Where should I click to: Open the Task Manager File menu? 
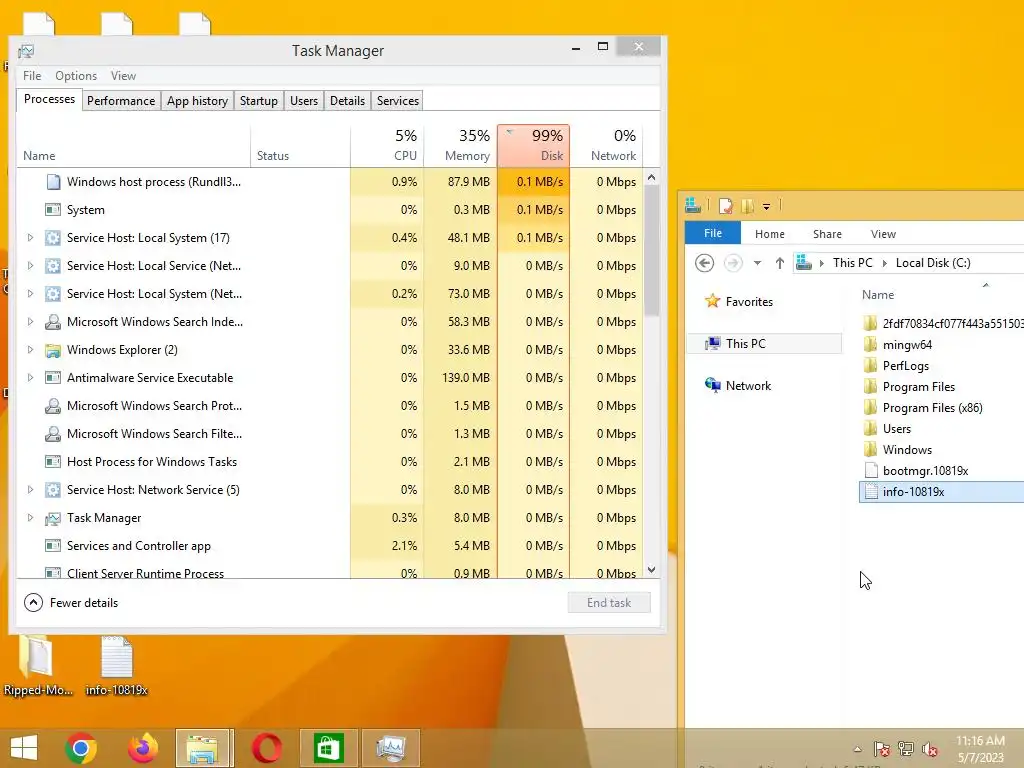pyautogui.click(x=32, y=76)
